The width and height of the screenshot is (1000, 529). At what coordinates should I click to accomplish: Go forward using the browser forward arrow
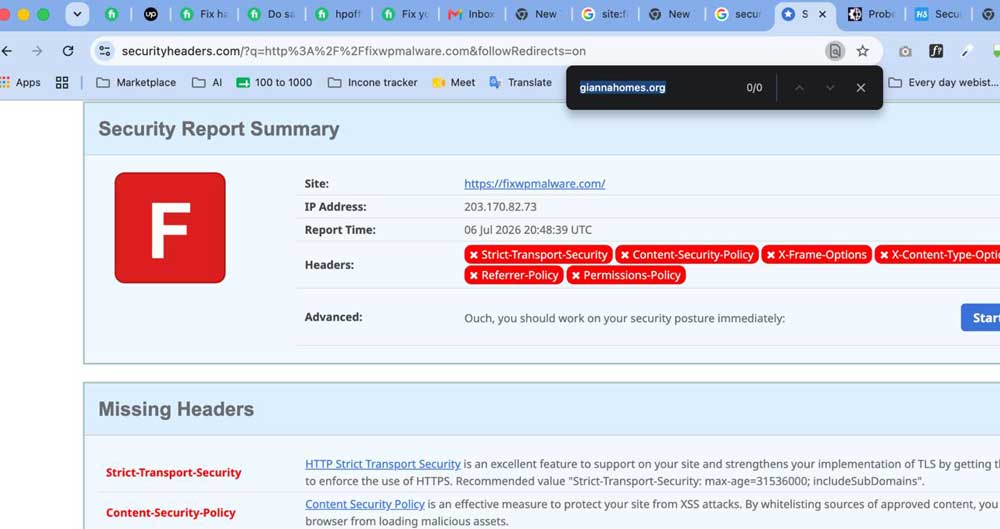(x=37, y=51)
